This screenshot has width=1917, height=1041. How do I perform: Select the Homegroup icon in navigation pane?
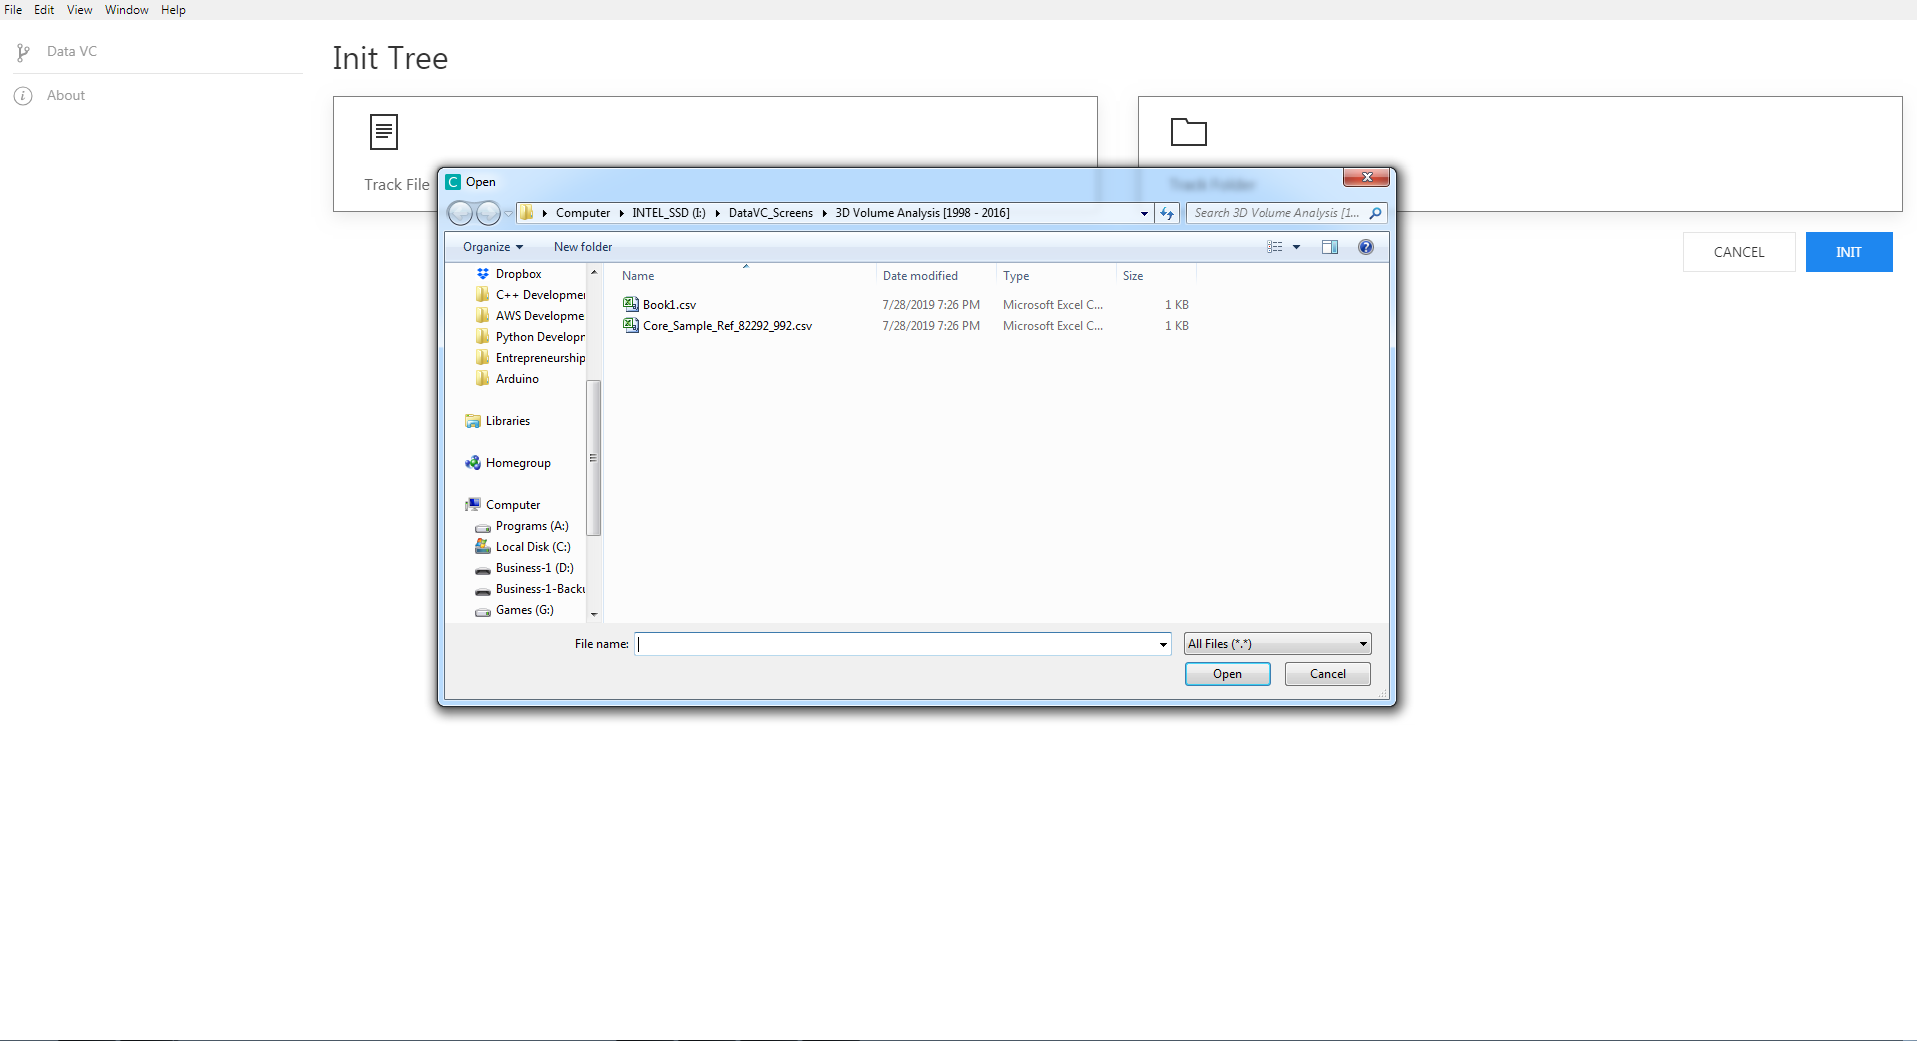[473, 463]
